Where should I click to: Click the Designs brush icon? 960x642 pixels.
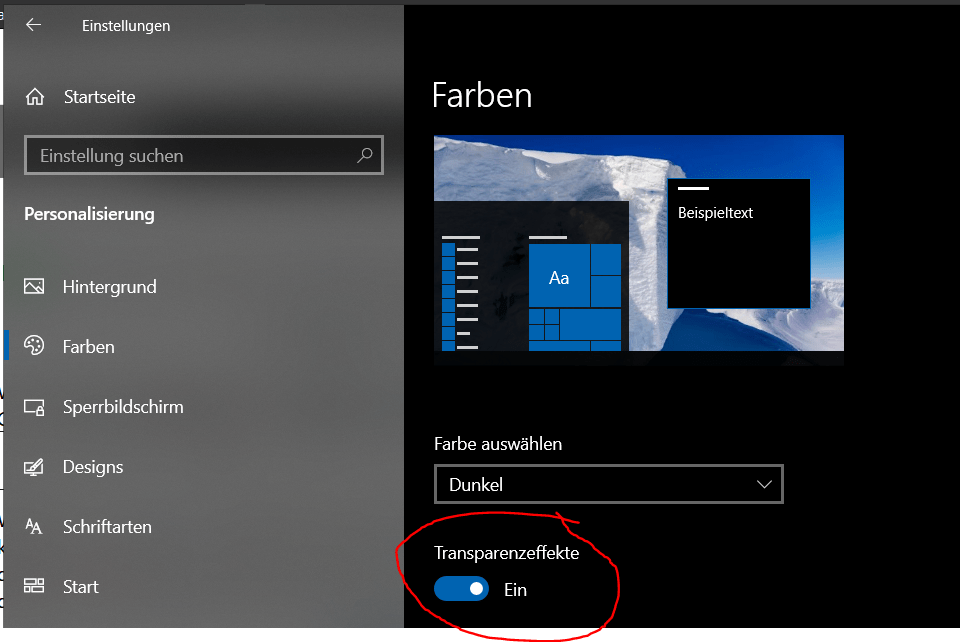pos(35,467)
